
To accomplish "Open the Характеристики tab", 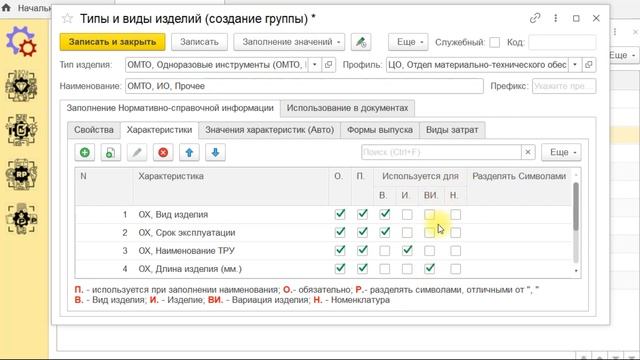I will [x=159, y=130].
